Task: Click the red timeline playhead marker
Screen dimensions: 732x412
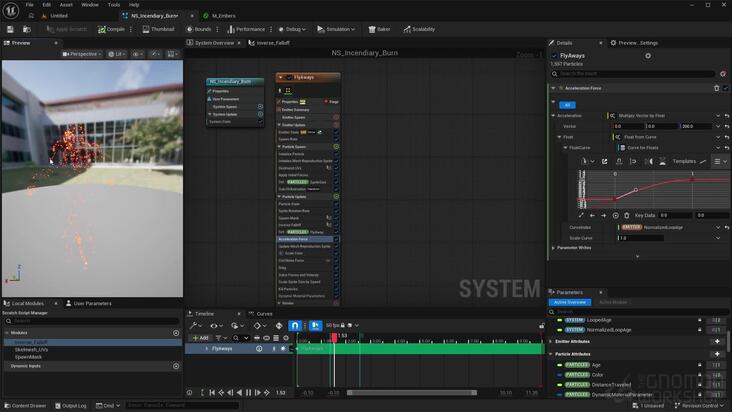Action: tap(334, 337)
